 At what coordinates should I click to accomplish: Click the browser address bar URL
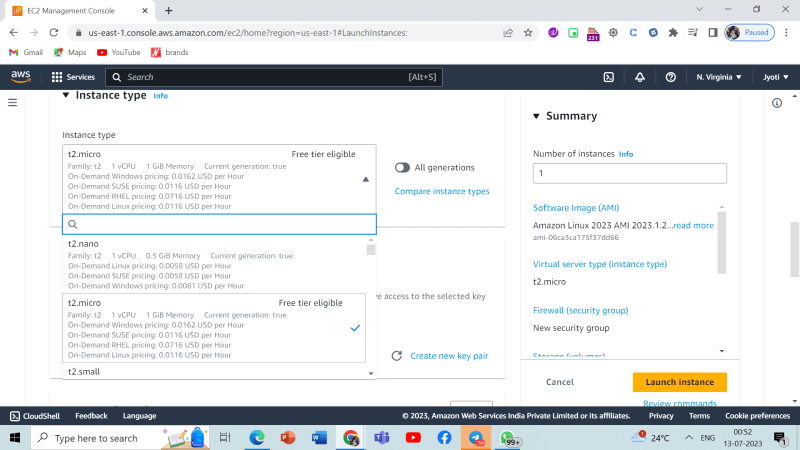pyautogui.click(x=248, y=33)
